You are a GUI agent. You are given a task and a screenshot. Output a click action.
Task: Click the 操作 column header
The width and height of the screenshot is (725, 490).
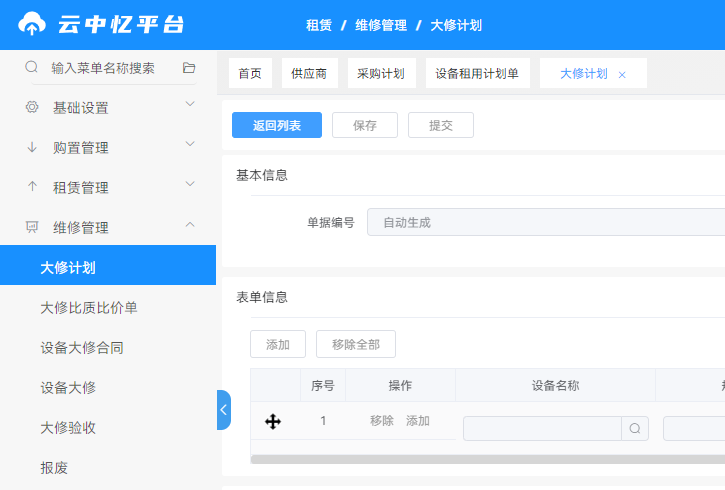click(x=400, y=385)
